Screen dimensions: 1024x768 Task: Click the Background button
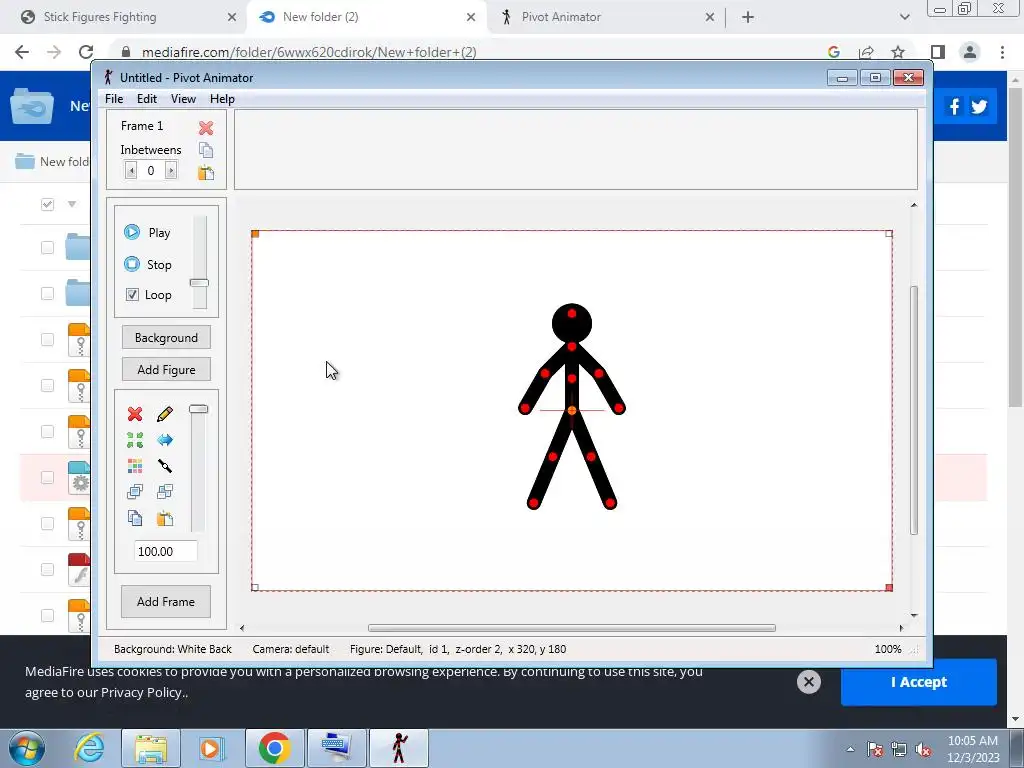(x=166, y=338)
